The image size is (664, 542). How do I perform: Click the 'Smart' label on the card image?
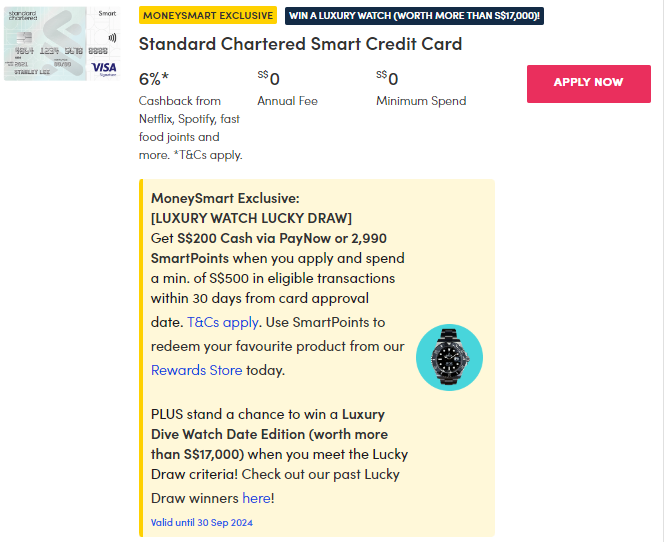tap(107, 15)
